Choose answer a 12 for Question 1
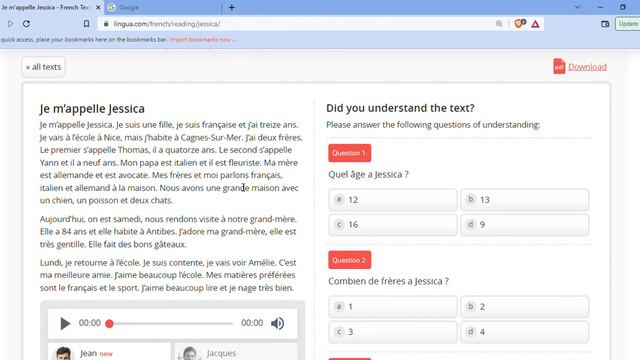This screenshot has width=640, height=360. point(393,200)
